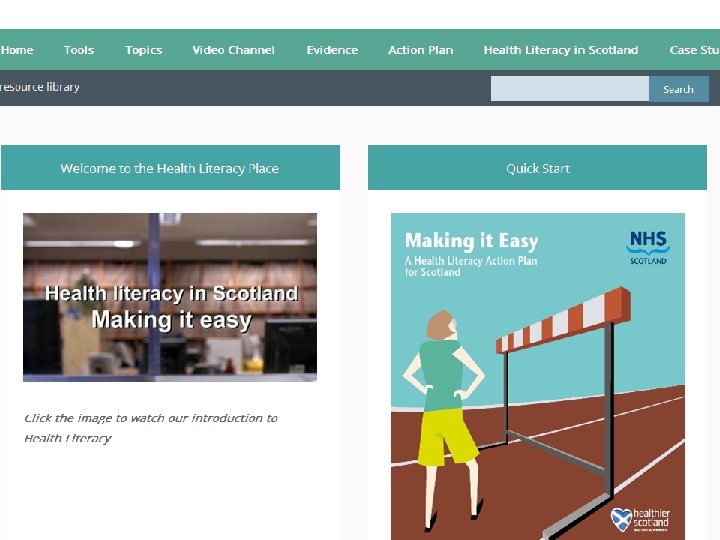Open Health Literacy in Scotland menu
720x540 pixels.
click(x=561, y=50)
